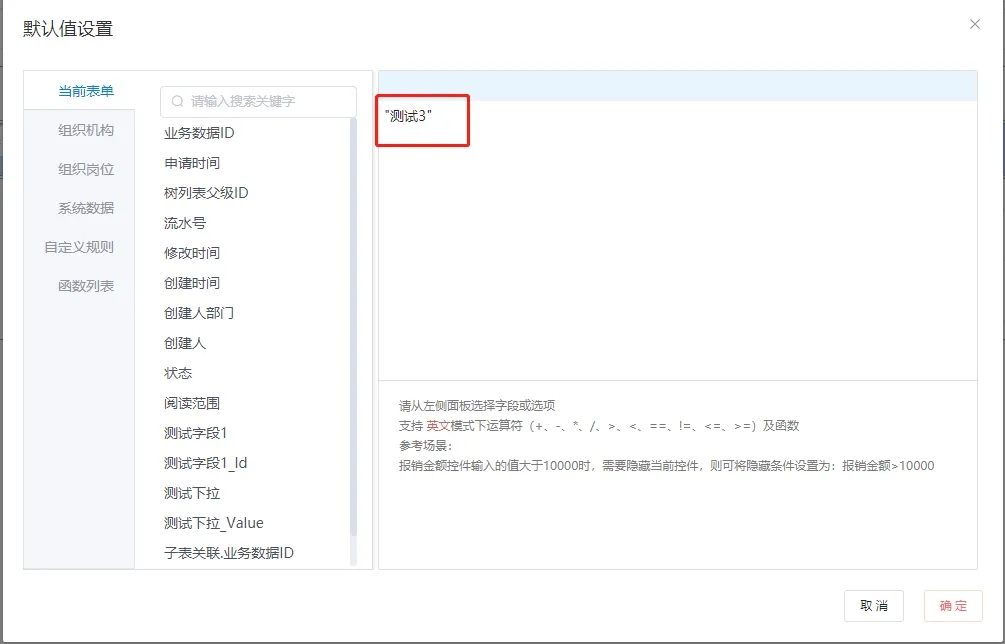The height and width of the screenshot is (644, 1005).
Task: Open the 组织机构 tab
Action: tap(86, 130)
